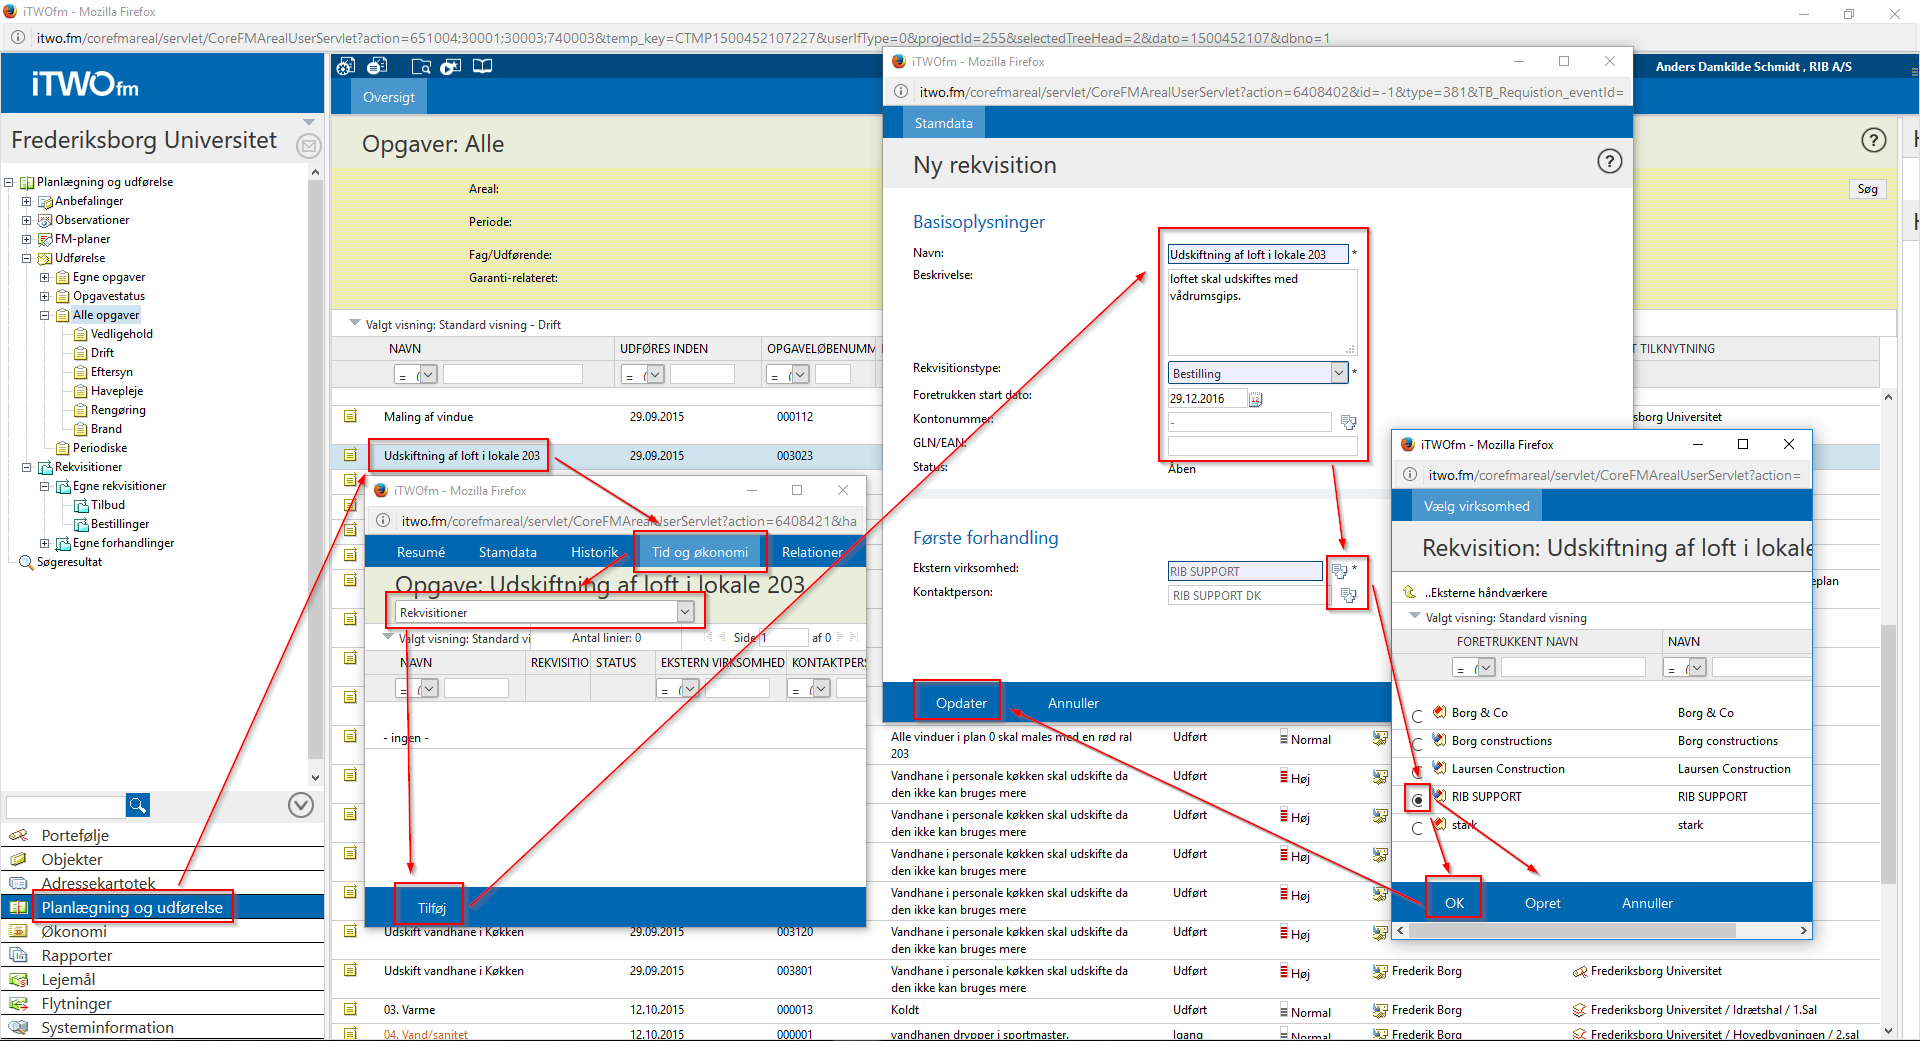Switch to the Resumé tab

click(x=421, y=552)
